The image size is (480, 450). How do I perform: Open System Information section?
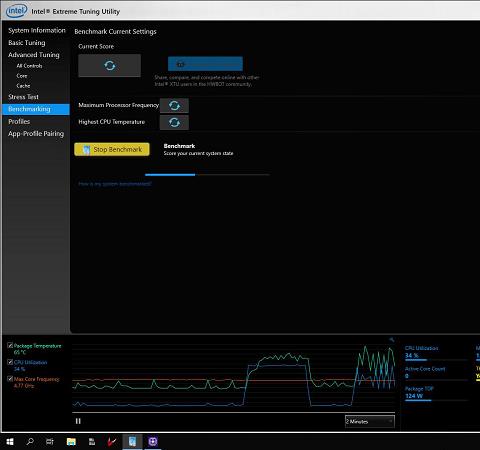(37, 30)
